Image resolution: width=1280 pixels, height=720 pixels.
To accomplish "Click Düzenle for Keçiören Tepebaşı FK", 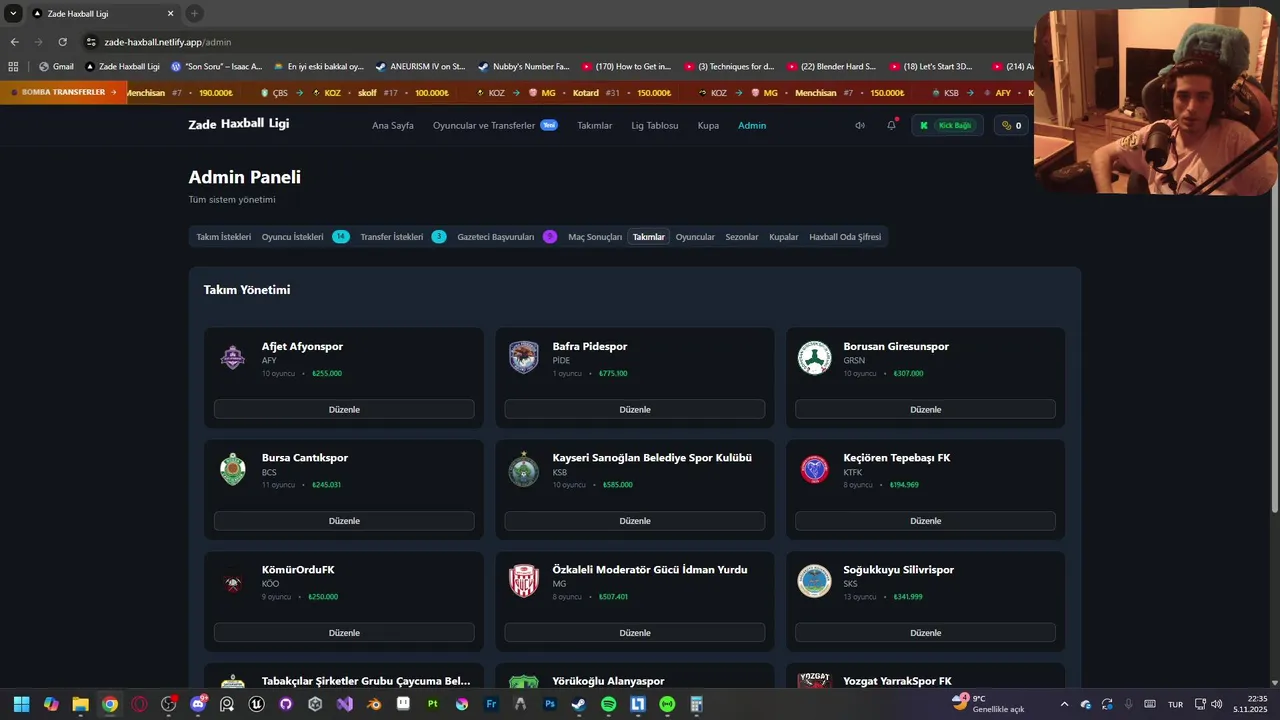I will (x=925, y=521).
